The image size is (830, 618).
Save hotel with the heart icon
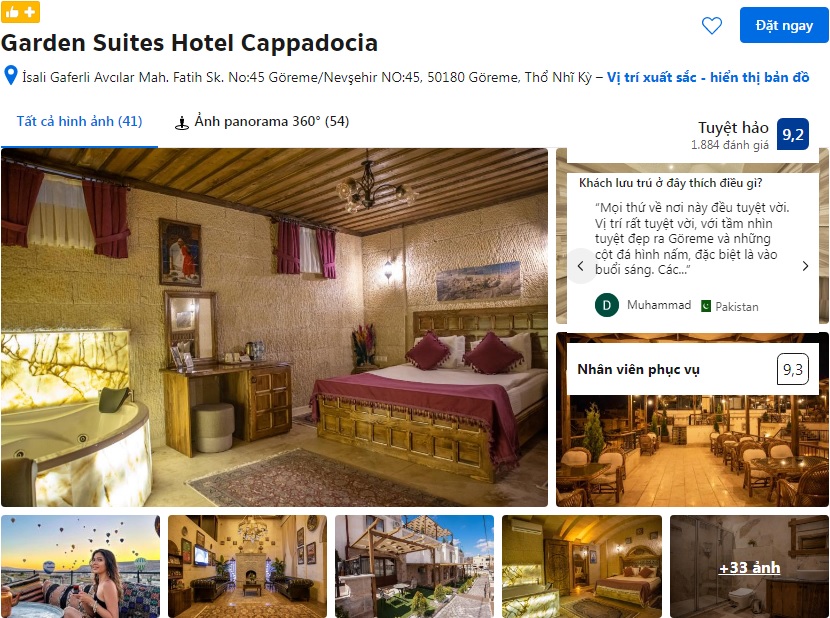coord(711,25)
